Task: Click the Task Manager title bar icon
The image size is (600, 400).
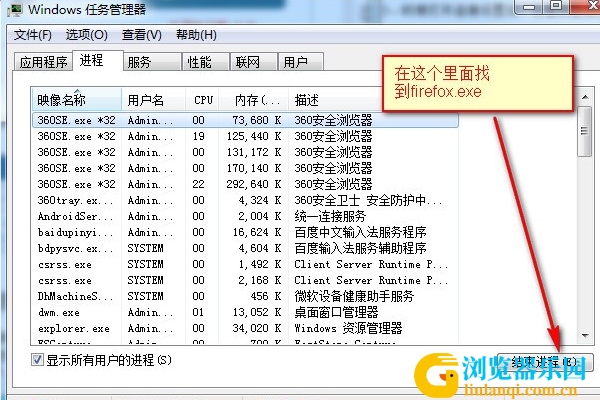Action: [x=15, y=8]
